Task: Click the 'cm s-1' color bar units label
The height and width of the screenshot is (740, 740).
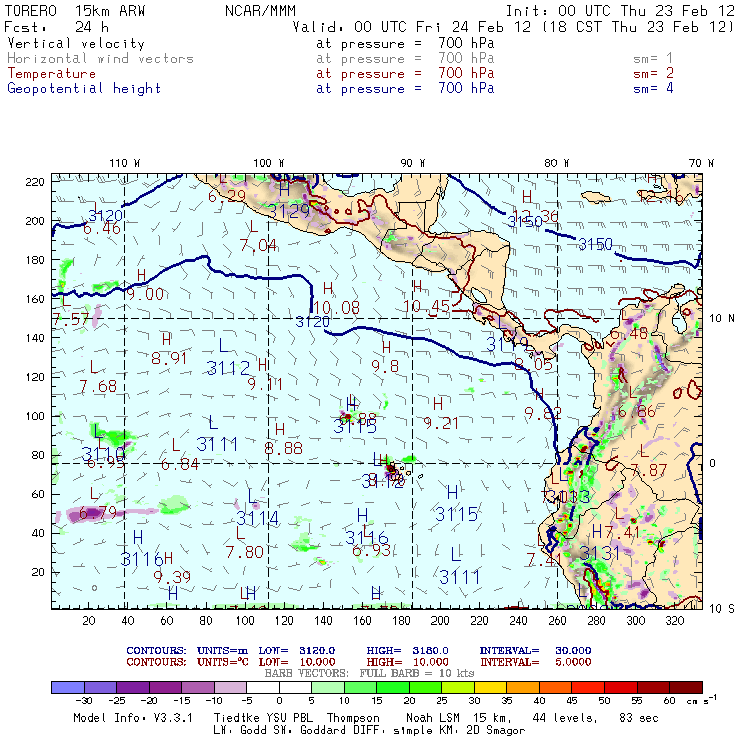Action: click(701, 700)
